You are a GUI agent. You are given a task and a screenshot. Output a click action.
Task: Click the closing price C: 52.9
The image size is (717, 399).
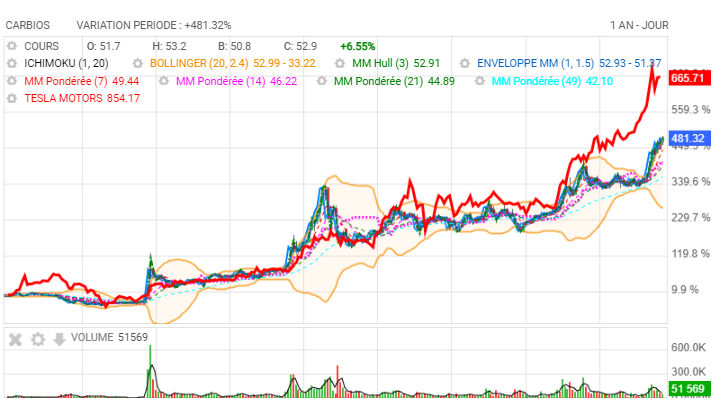click(300, 46)
